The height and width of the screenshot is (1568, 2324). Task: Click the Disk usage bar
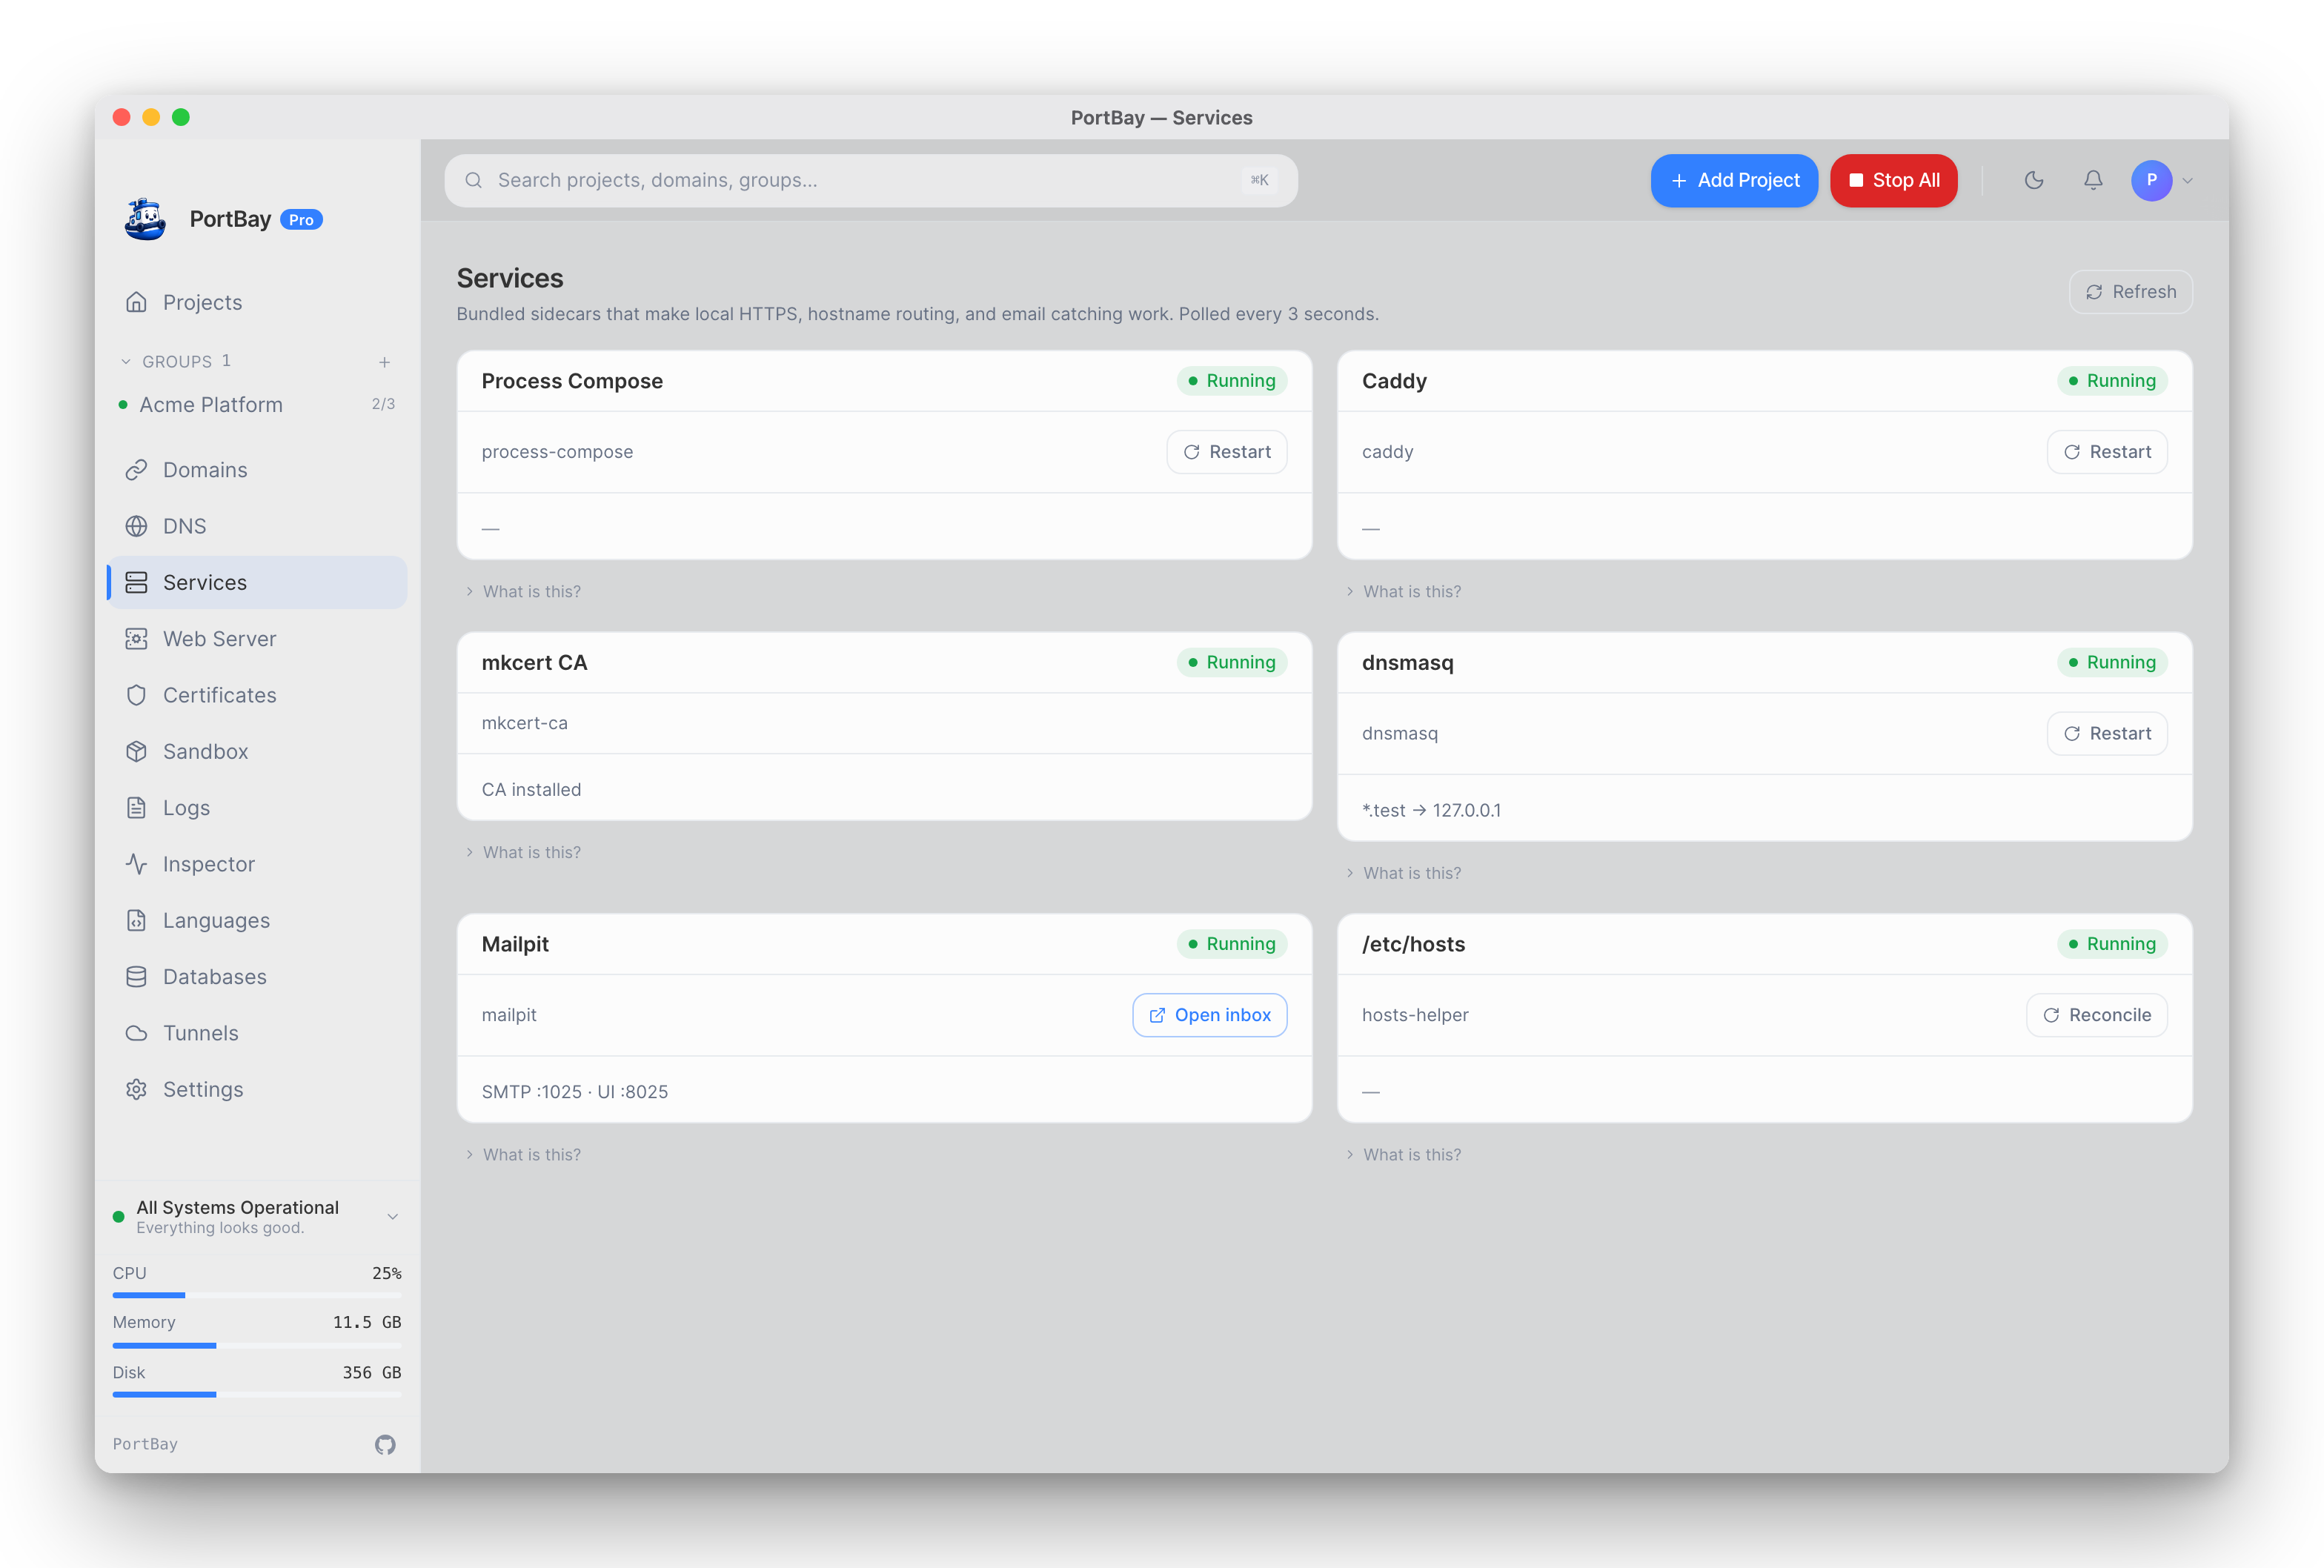click(x=257, y=1395)
